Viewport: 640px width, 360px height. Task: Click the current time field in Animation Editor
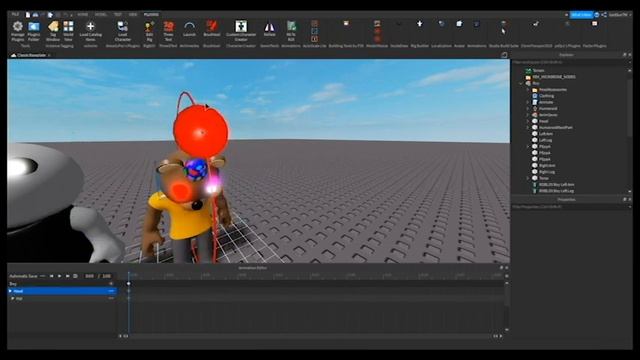pyautogui.click(x=89, y=276)
